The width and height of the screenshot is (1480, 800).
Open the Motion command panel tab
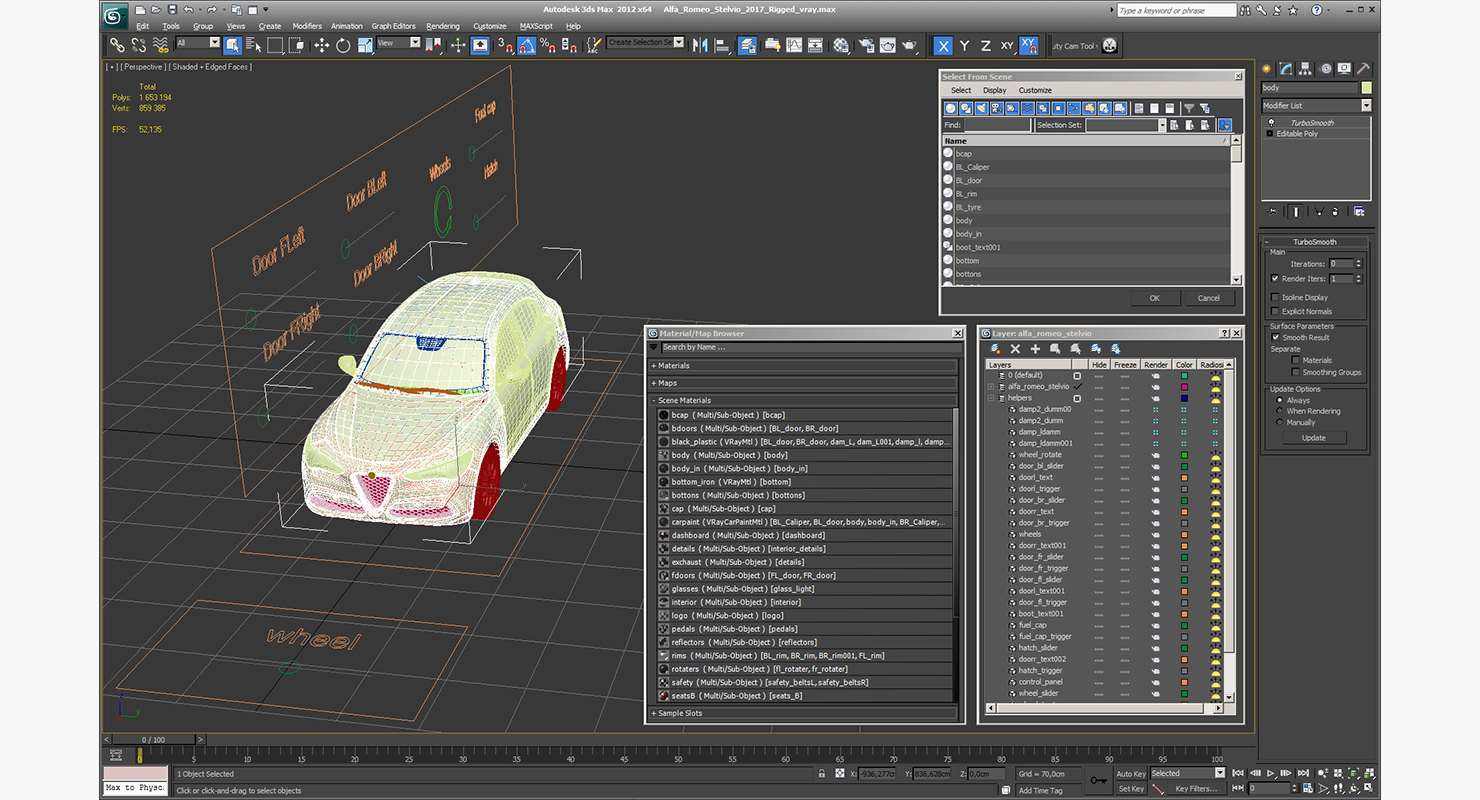[1326, 68]
